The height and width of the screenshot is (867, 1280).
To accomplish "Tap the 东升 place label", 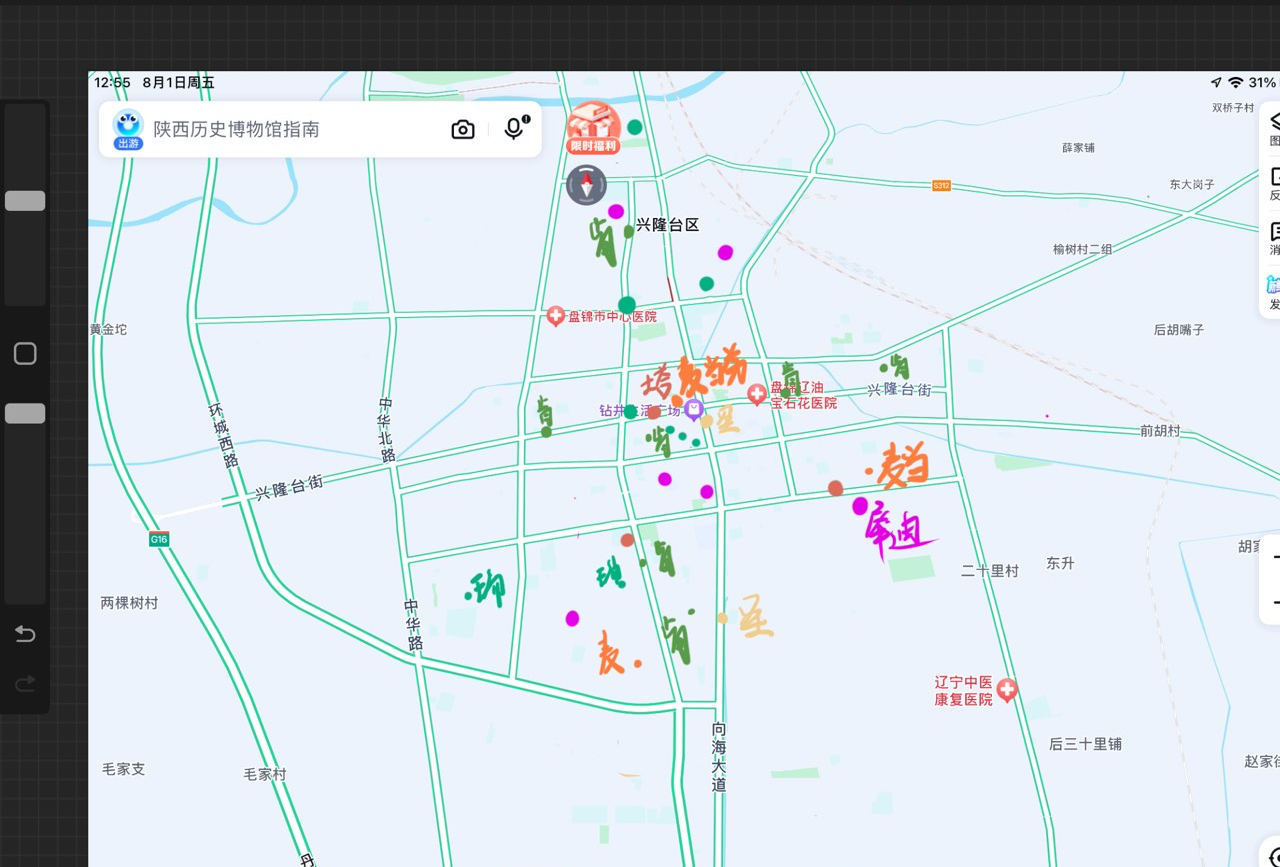I will point(1060,563).
